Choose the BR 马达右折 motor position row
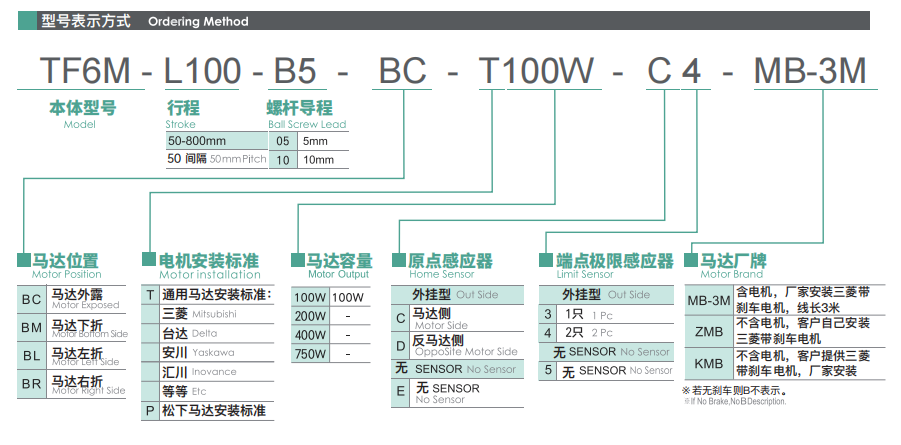The width and height of the screenshot is (901, 445). [75, 383]
